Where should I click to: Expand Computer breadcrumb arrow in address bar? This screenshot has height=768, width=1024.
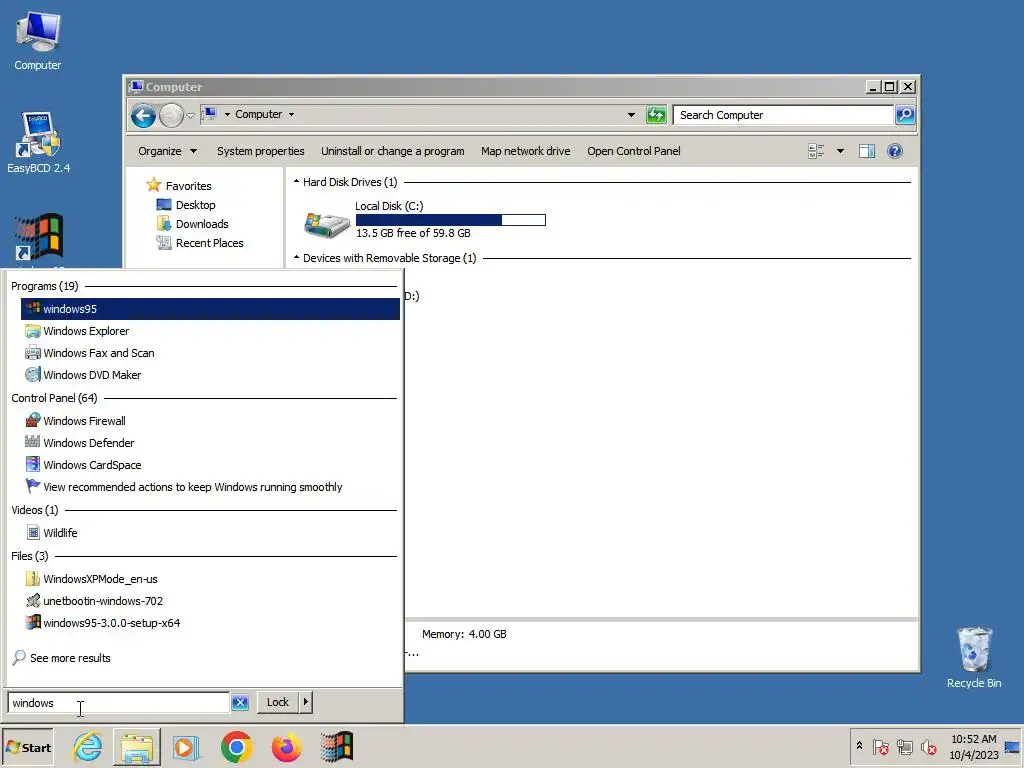tap(291, 114)
